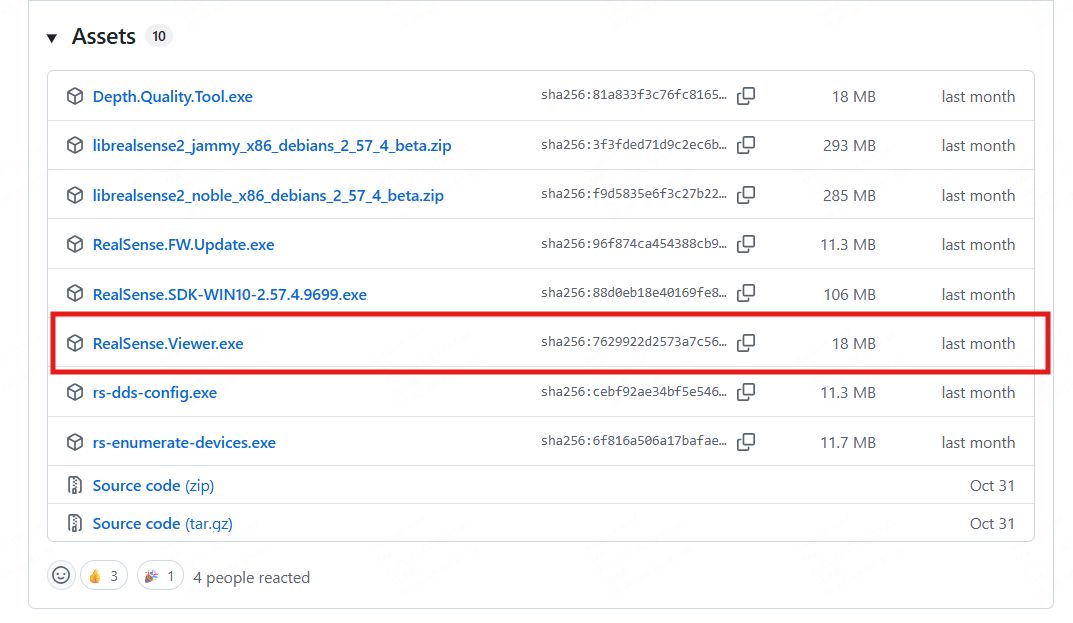Copy sha256 hash for RealSense.FW.Update.exe
Screen dimensions: 1073x623
(746, 244)
